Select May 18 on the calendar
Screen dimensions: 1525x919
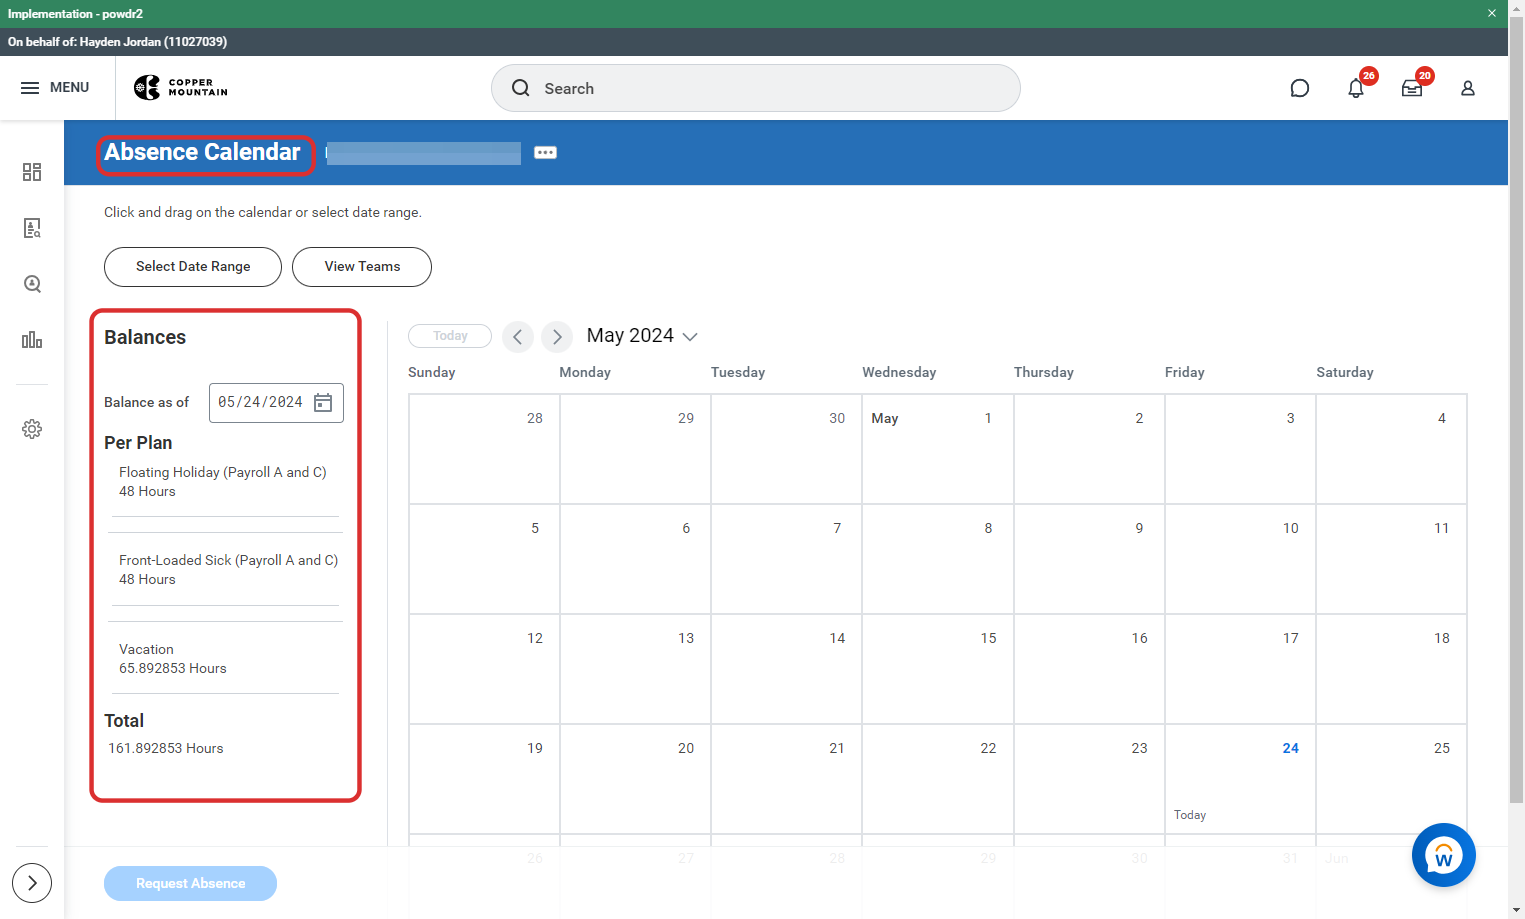point(1391,669)
